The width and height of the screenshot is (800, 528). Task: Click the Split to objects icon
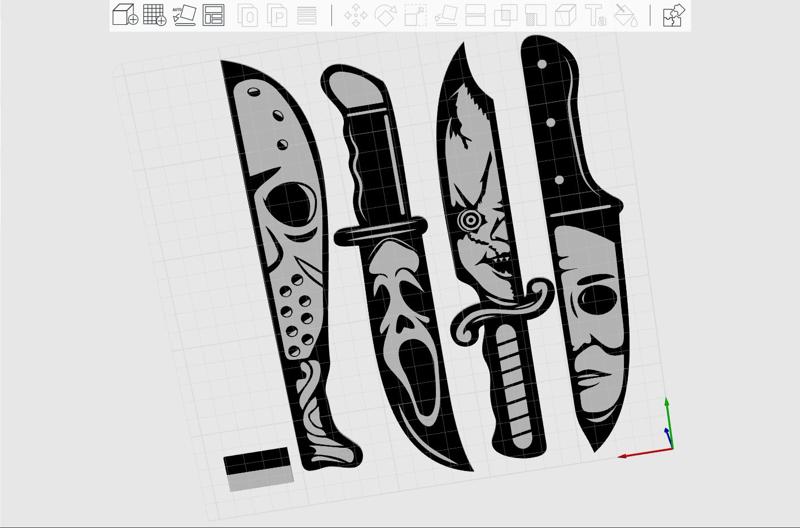click(248, 15)
